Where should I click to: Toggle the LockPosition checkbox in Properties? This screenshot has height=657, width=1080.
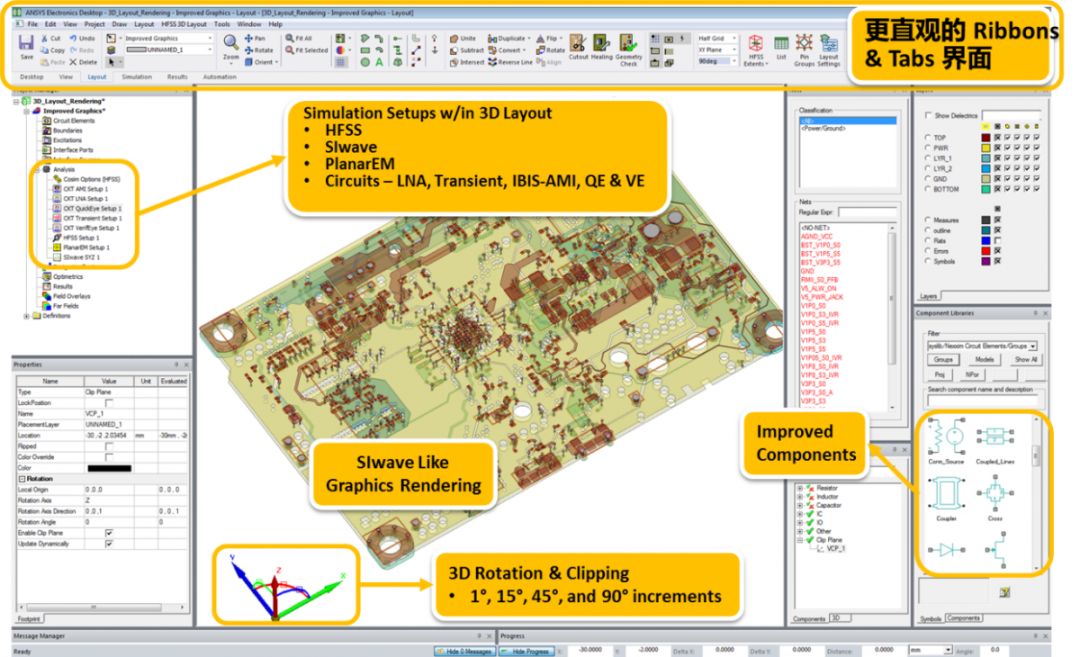[109, 403]
